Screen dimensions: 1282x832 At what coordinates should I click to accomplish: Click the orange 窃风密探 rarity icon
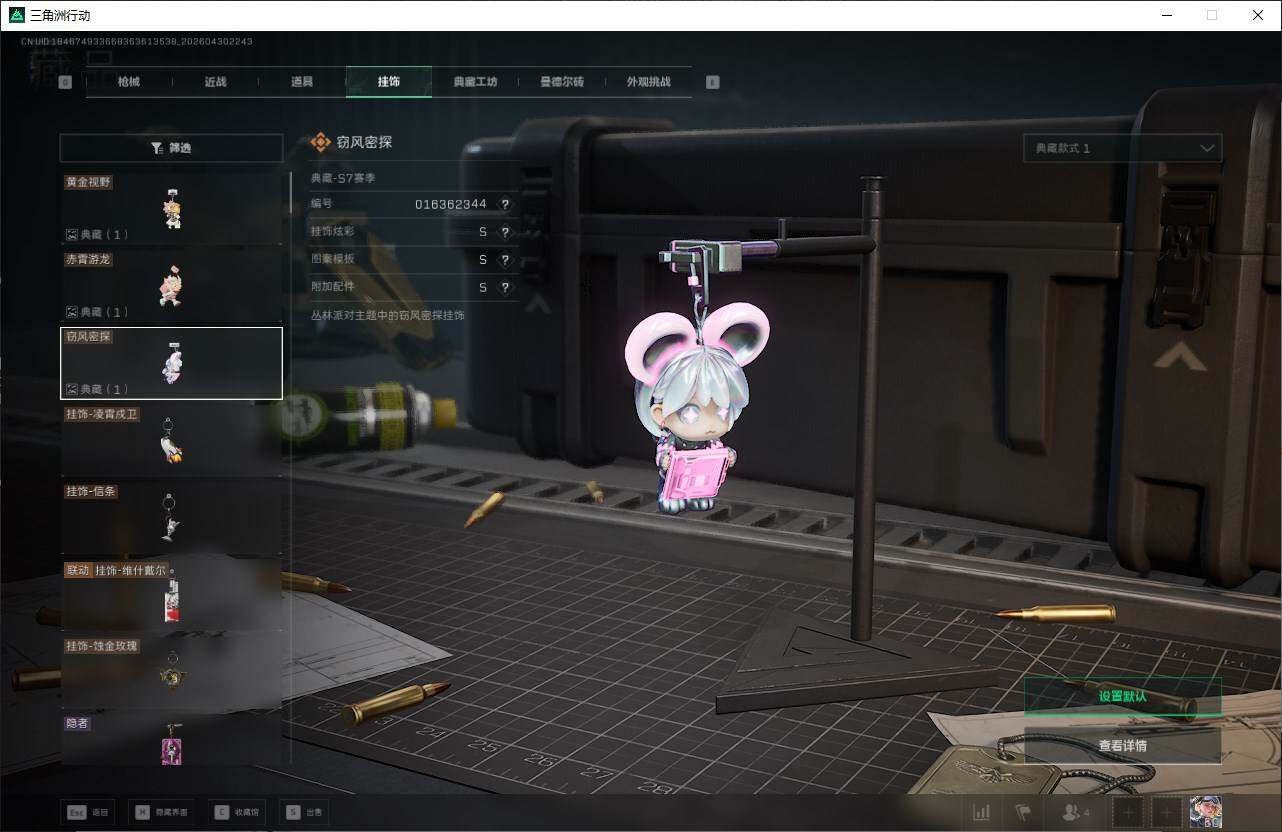[x=320, y=143]
